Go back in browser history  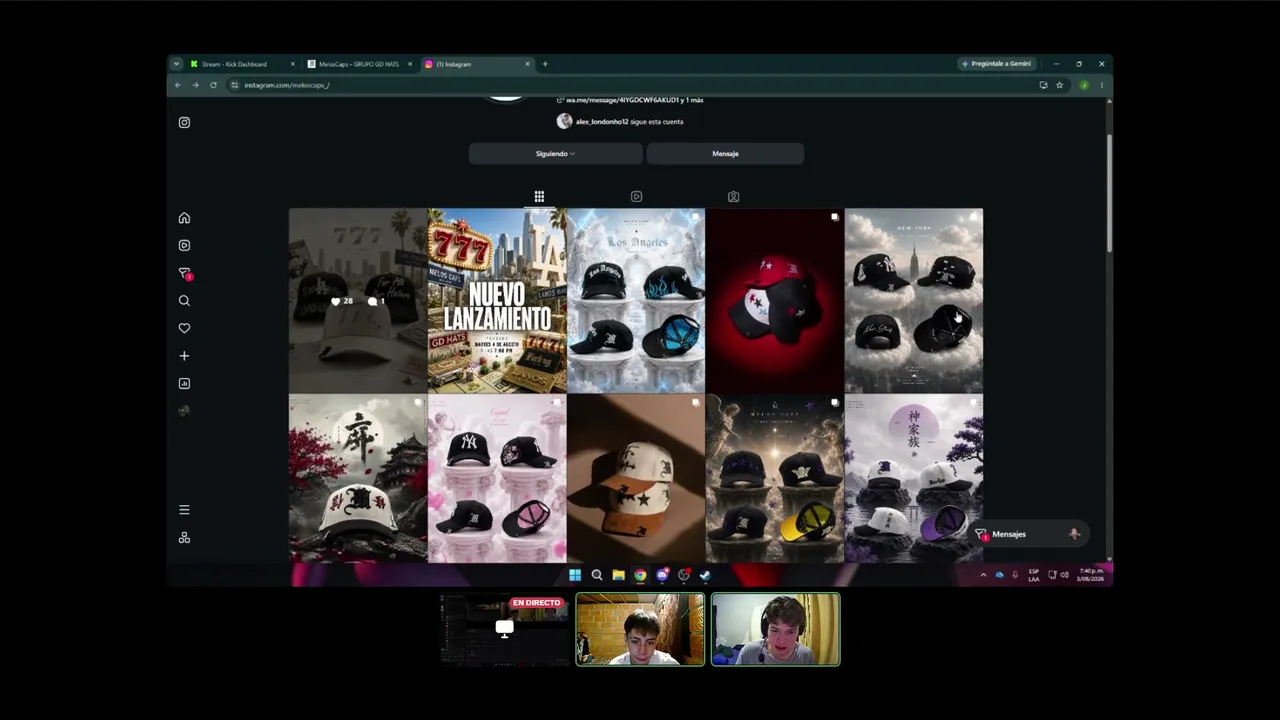coord(178,85)
